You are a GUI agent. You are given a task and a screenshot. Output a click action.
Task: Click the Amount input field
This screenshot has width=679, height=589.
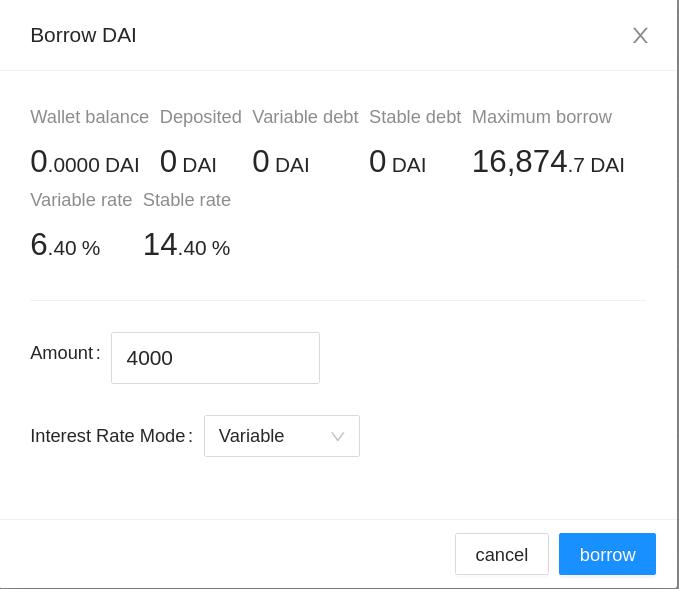[215, 358]
